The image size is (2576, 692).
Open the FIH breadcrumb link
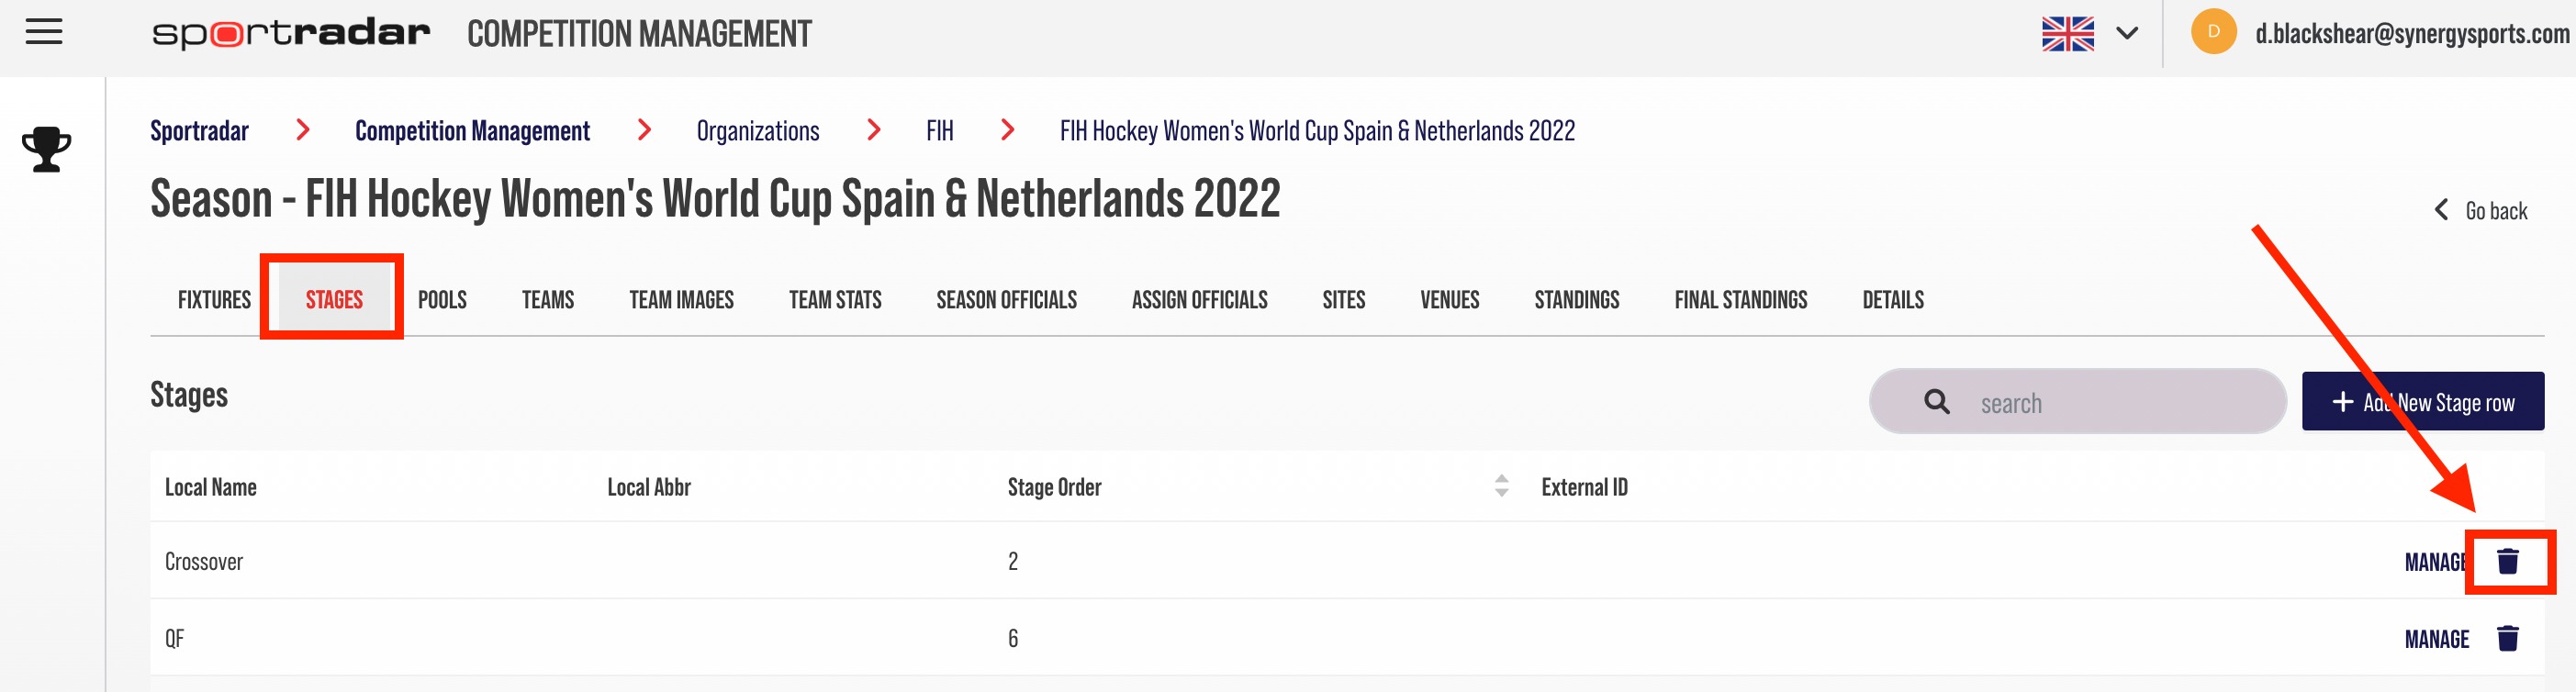(939, 131)
